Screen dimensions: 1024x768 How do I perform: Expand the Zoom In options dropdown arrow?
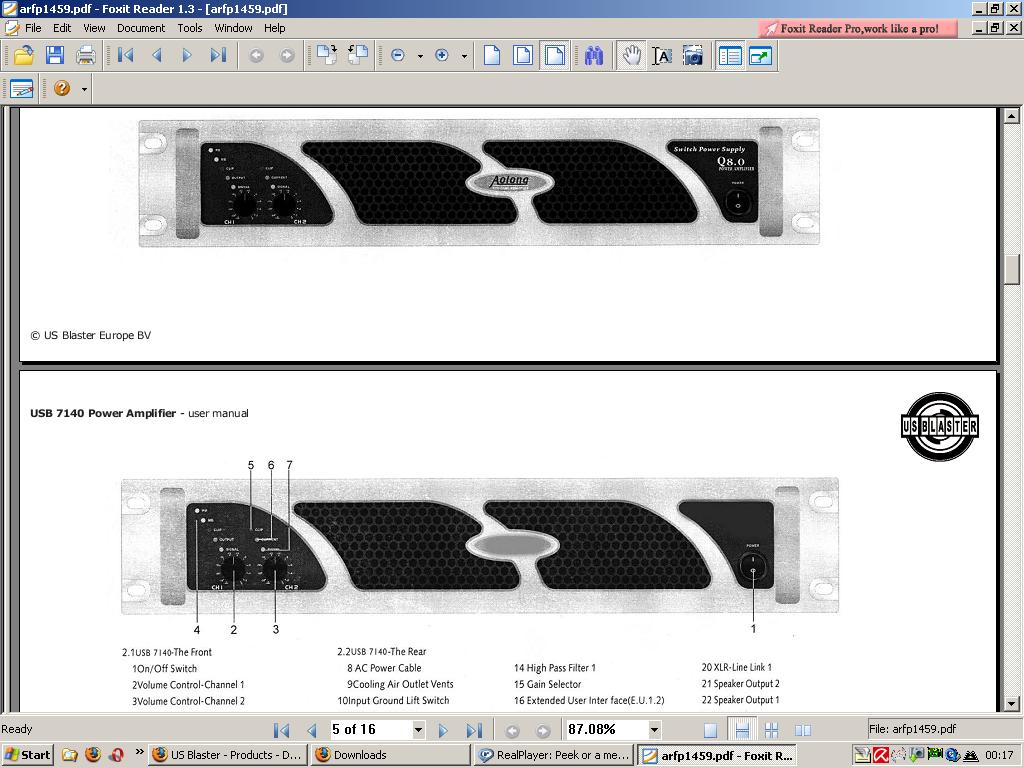coord(464,56)
